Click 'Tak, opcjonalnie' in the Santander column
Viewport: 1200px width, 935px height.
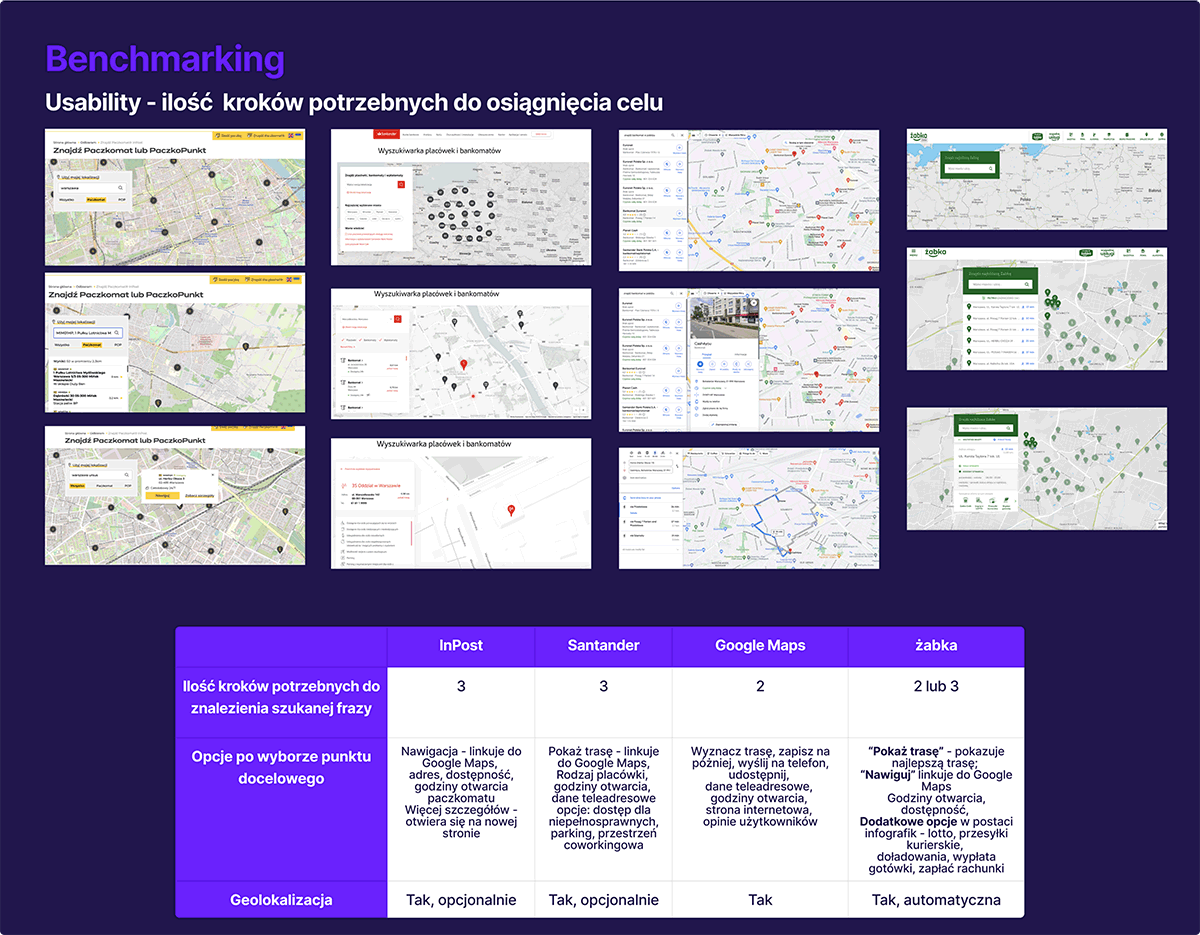pos(603,900)
